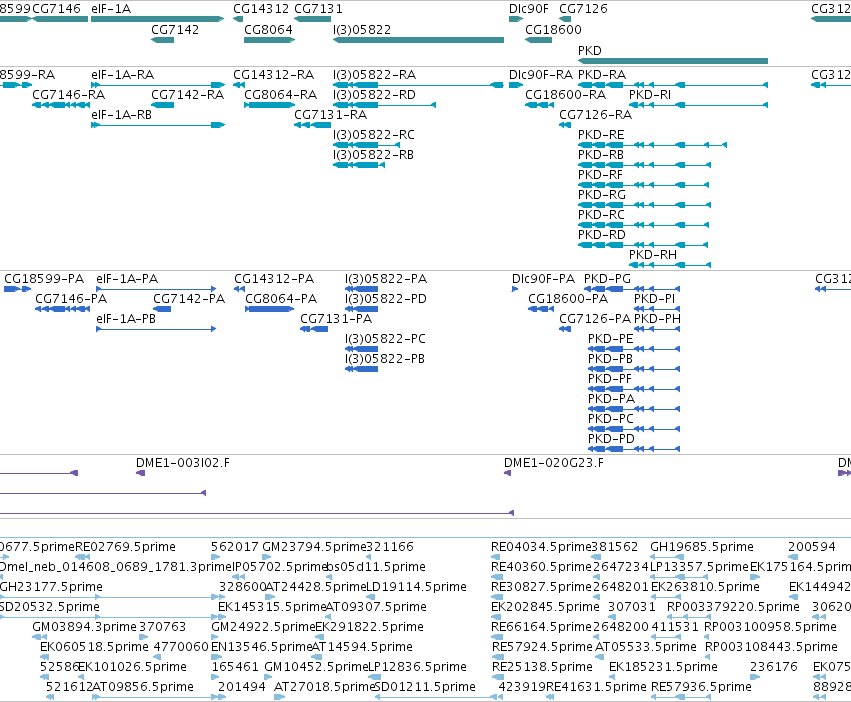
Task: Open protein CG7142-PA
Action: pyautogui.click(x=189, y=299)
